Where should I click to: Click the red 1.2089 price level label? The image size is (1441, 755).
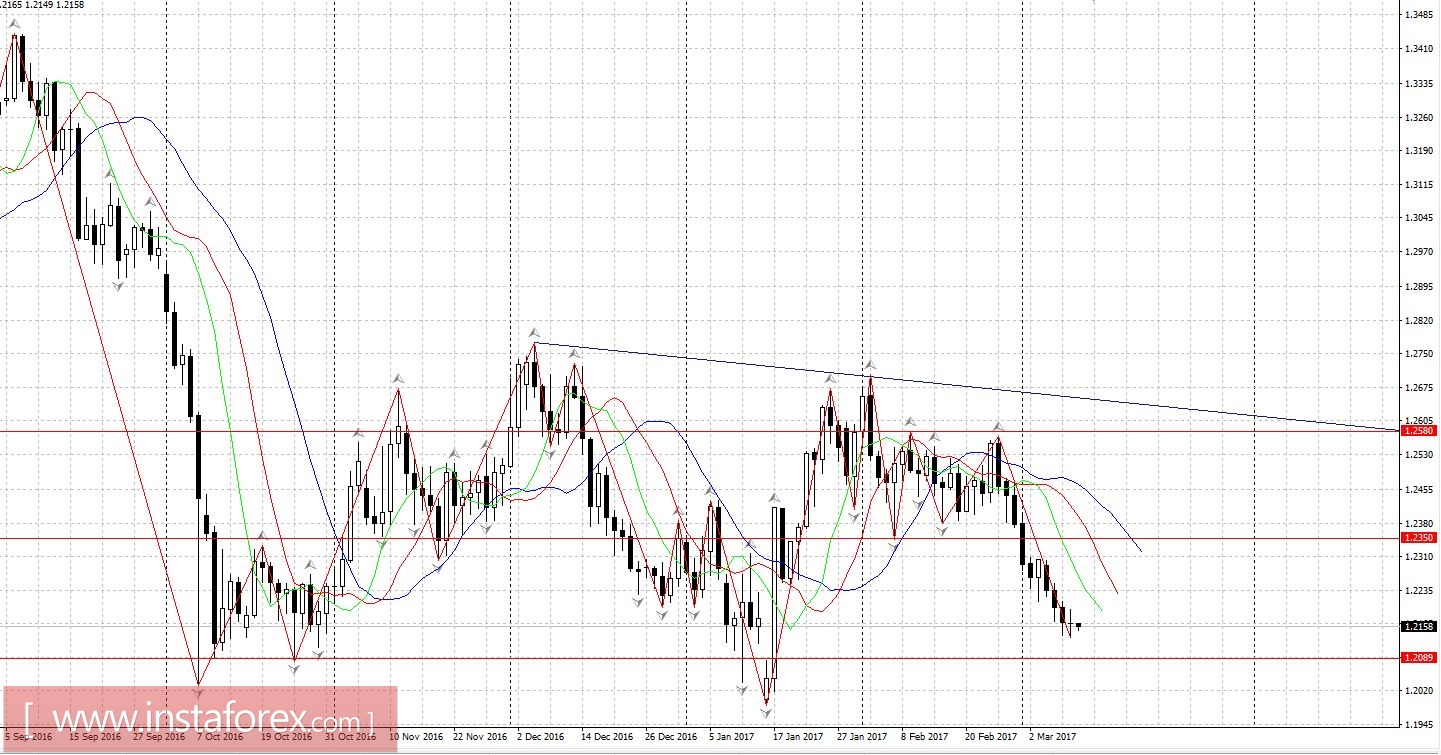click(x=1419, y=658)
